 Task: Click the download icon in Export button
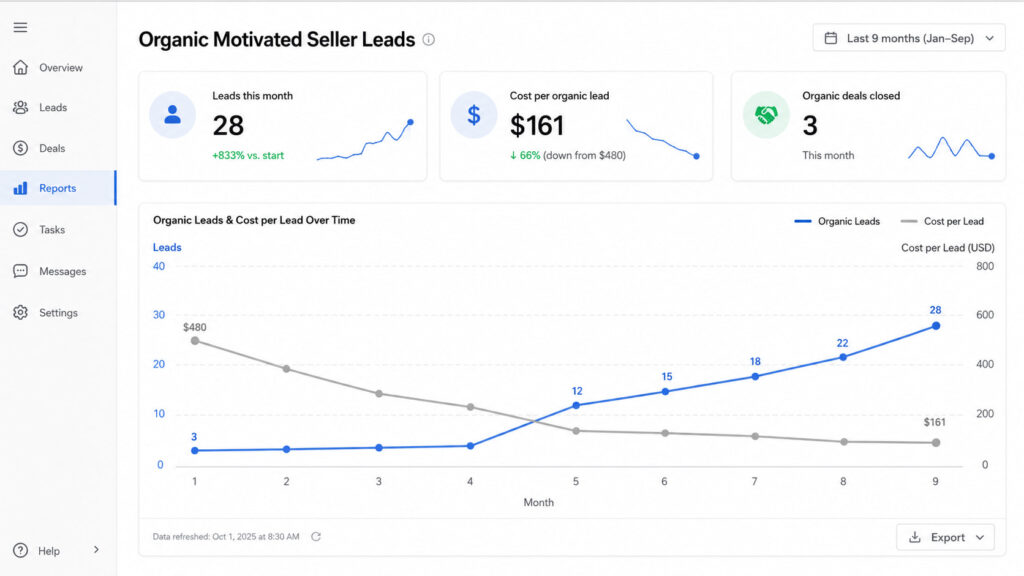[915, 537]
